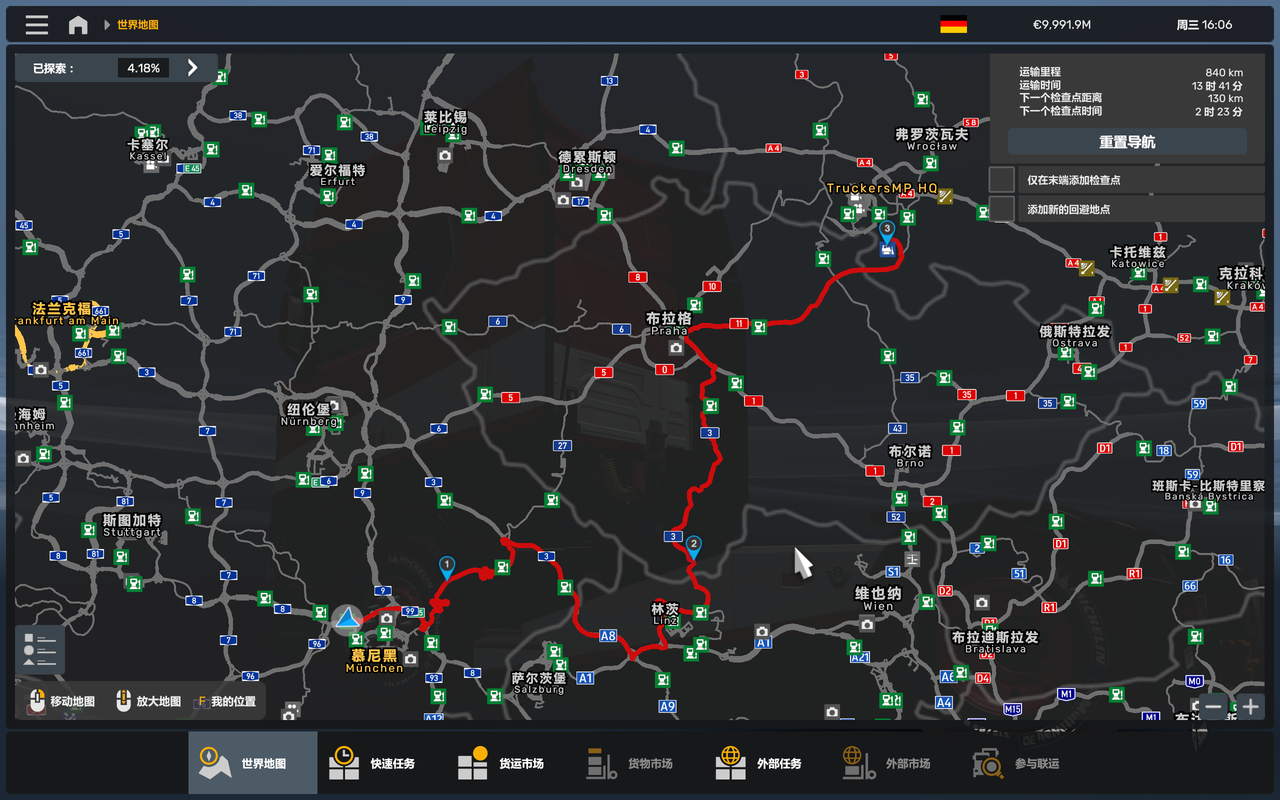Click the 斯图加特 Stuttgart city label
1280x800 pixels.
click(132, 526)
